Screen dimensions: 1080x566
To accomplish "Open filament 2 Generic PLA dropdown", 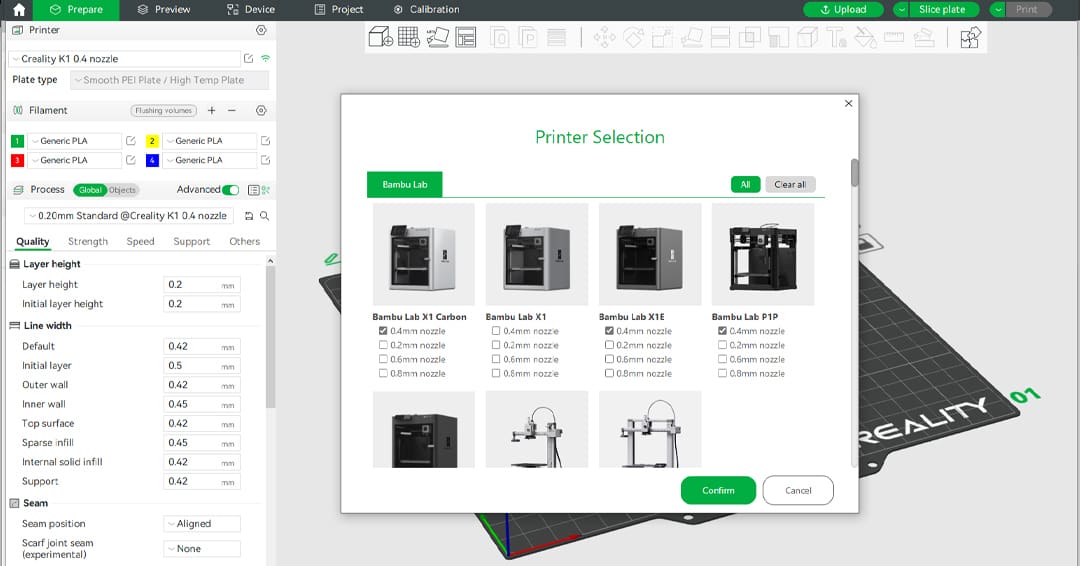I will point(209,140).
